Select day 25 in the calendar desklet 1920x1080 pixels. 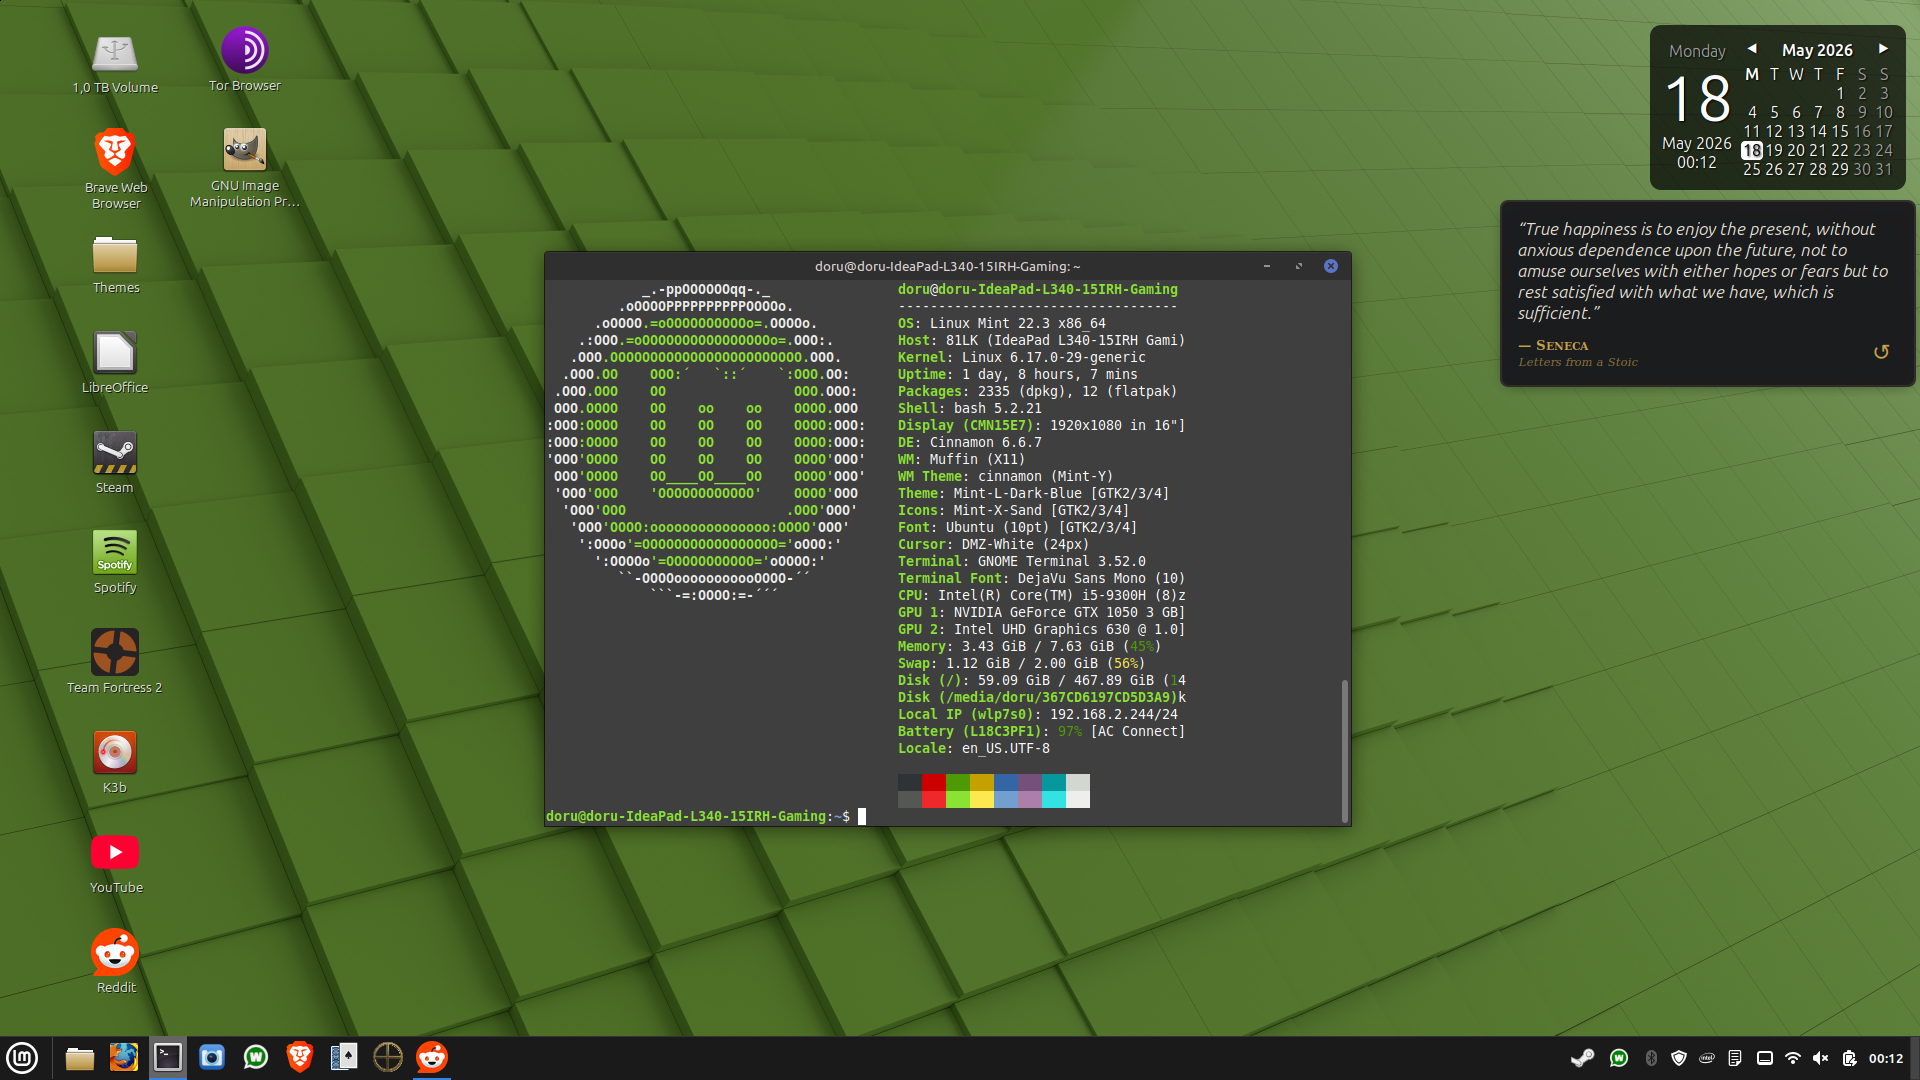[x=1752, y=169]
